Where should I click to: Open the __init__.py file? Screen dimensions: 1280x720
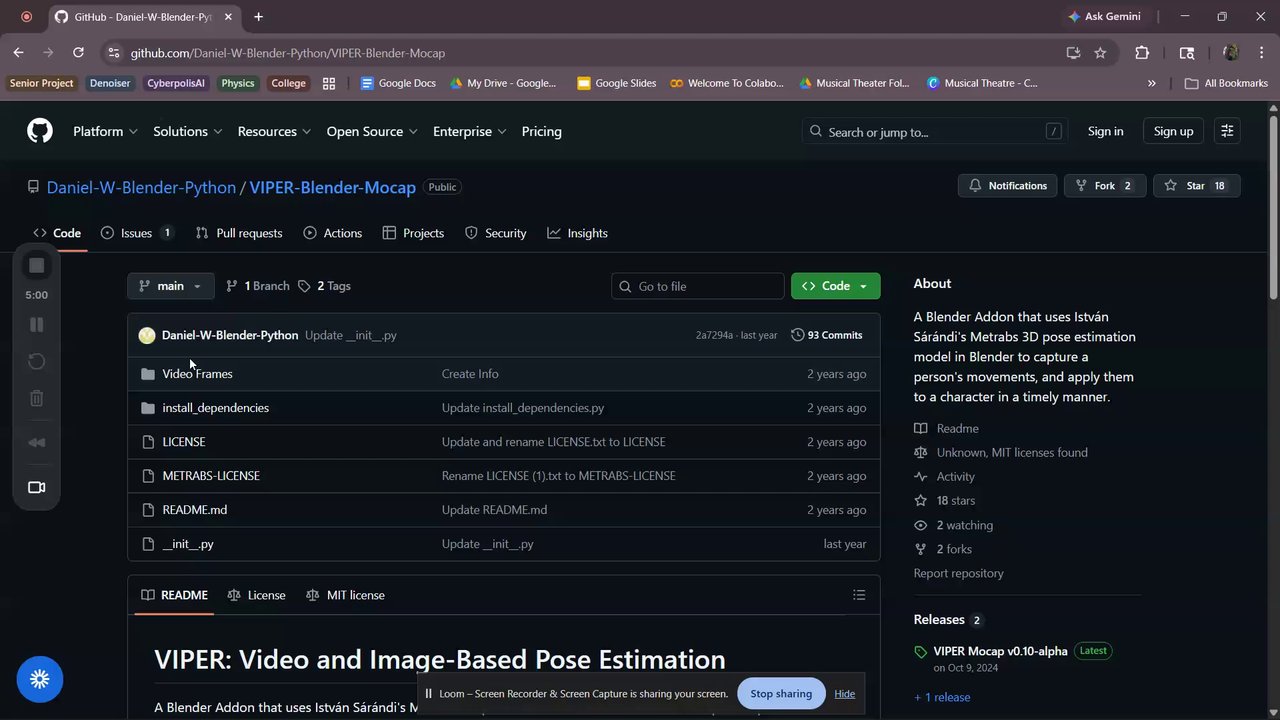(x=188, y=544)
